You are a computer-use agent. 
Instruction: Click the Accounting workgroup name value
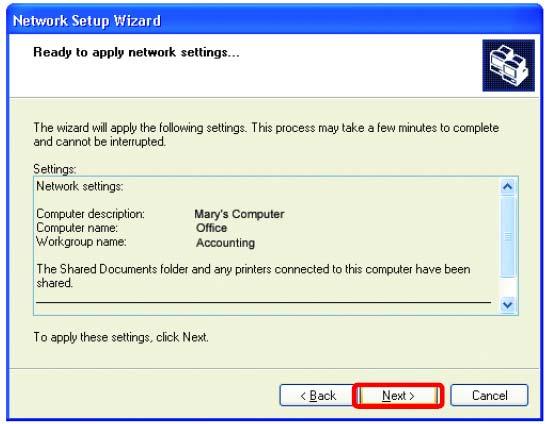225,243
